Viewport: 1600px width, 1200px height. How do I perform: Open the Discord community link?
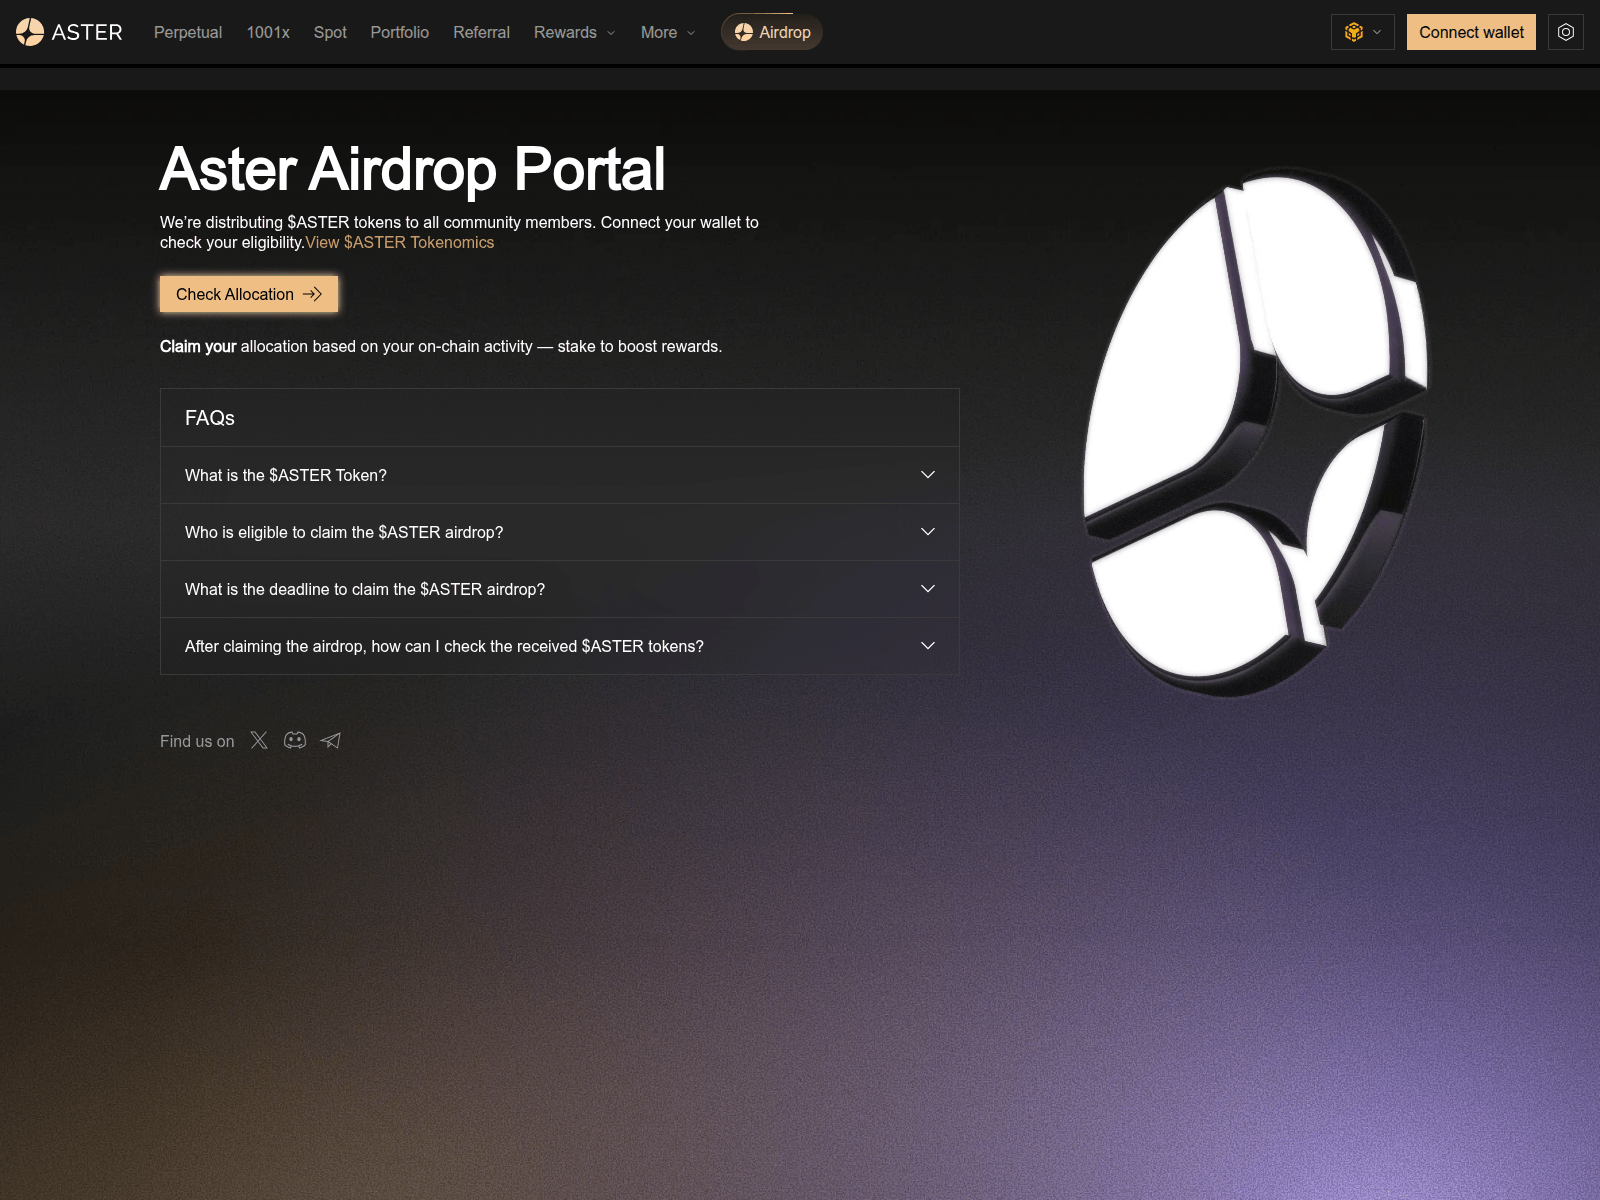click(295, 740)
